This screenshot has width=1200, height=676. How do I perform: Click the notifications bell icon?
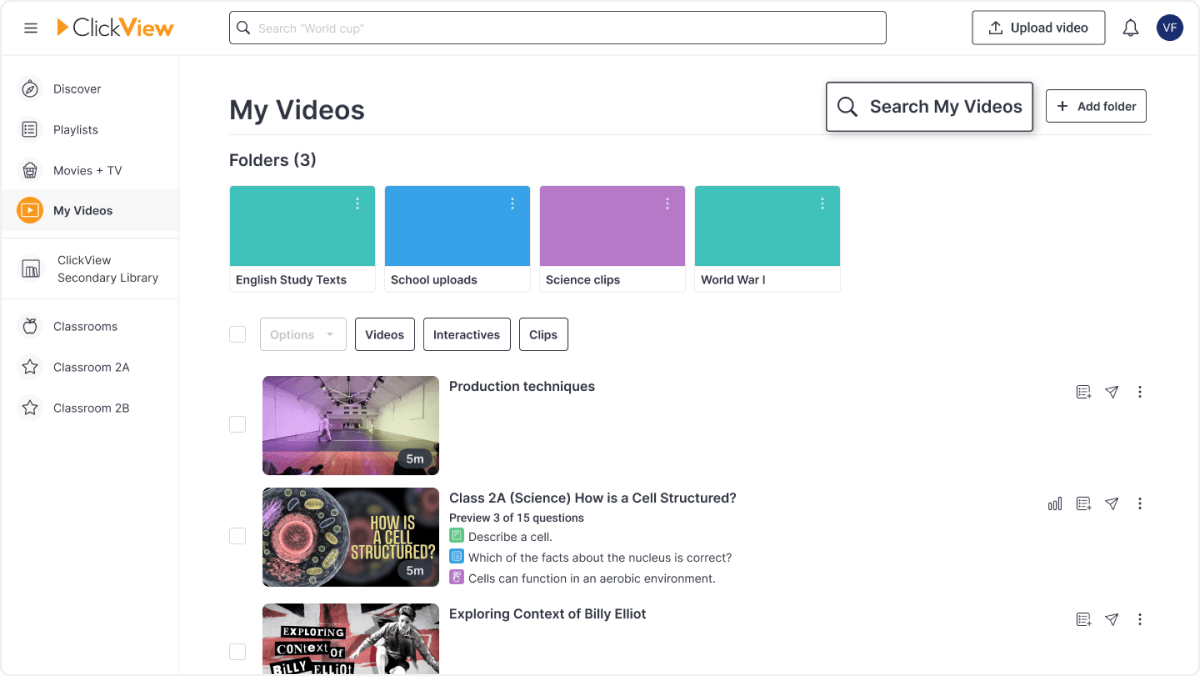(x=1130, y=28)
